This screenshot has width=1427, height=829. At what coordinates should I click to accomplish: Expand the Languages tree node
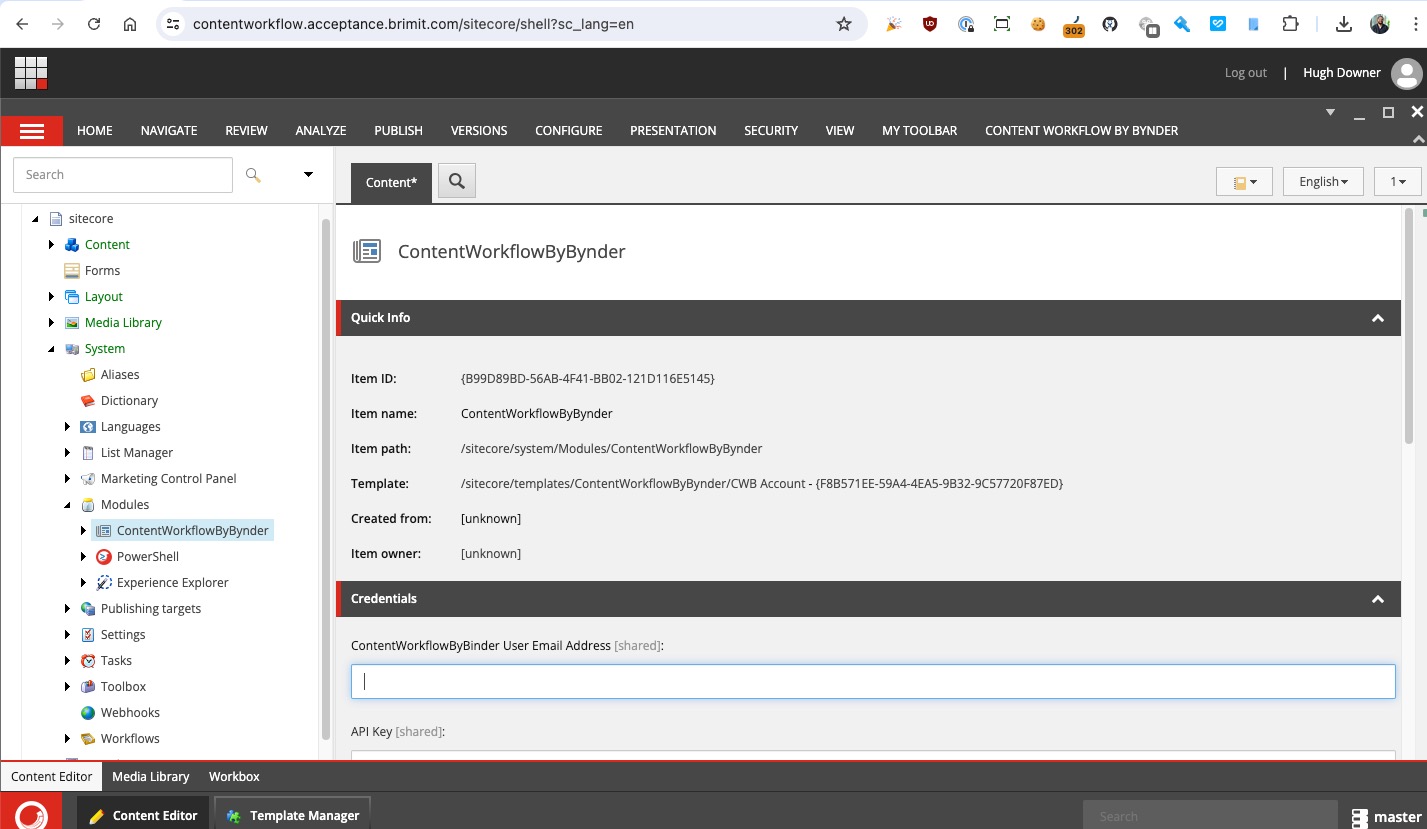[x=67, y=427]
